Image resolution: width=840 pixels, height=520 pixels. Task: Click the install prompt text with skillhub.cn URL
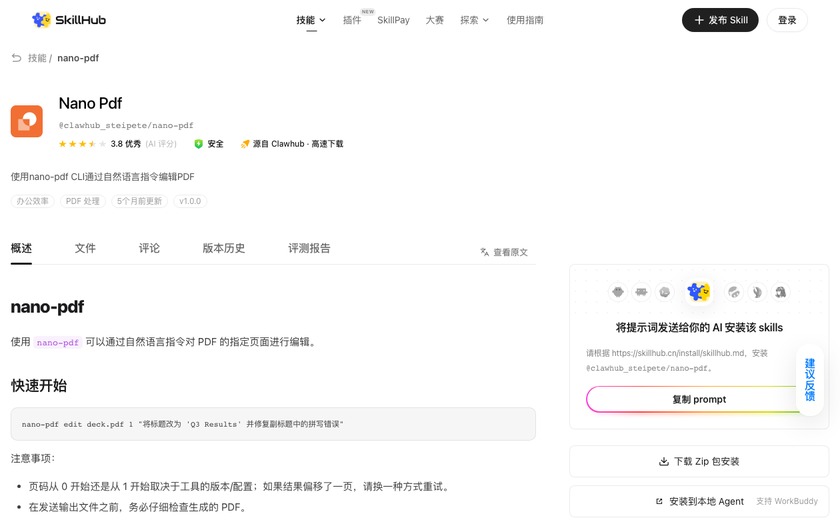[x=677, y=360]
